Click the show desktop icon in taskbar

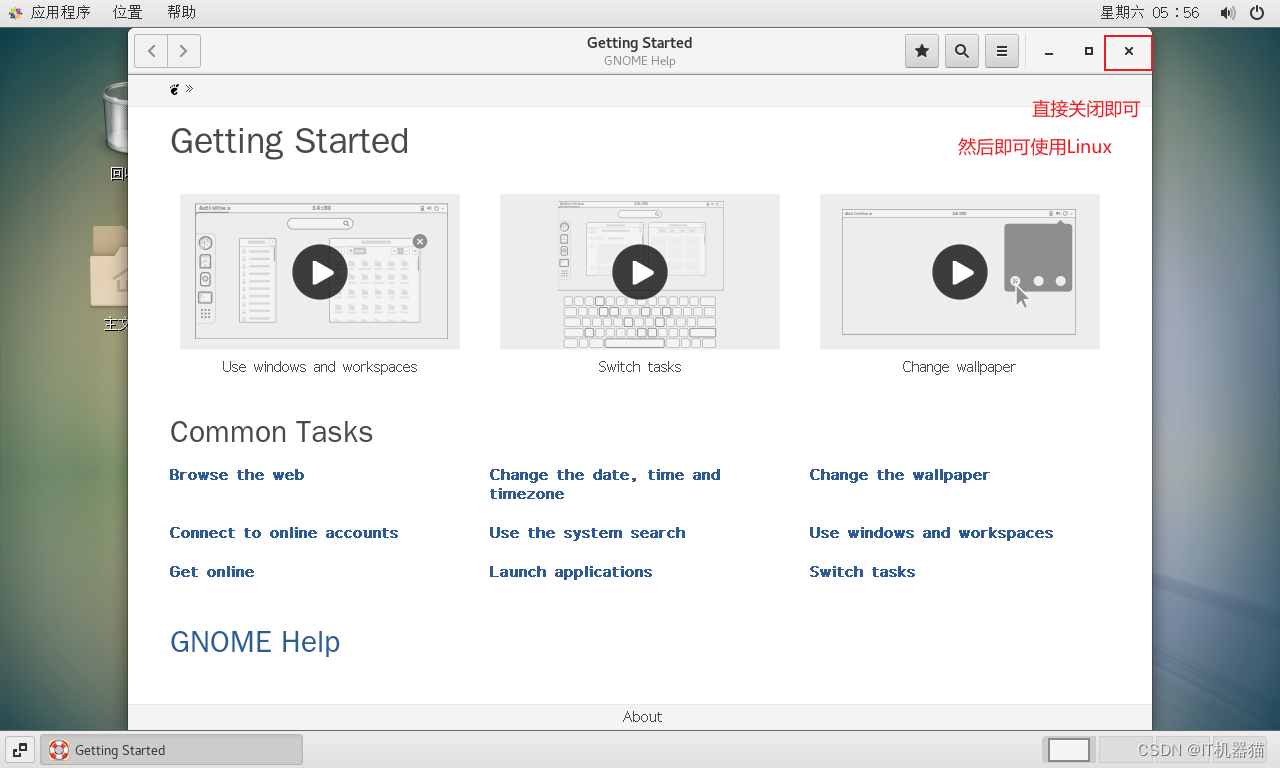(x=19, y=750)
